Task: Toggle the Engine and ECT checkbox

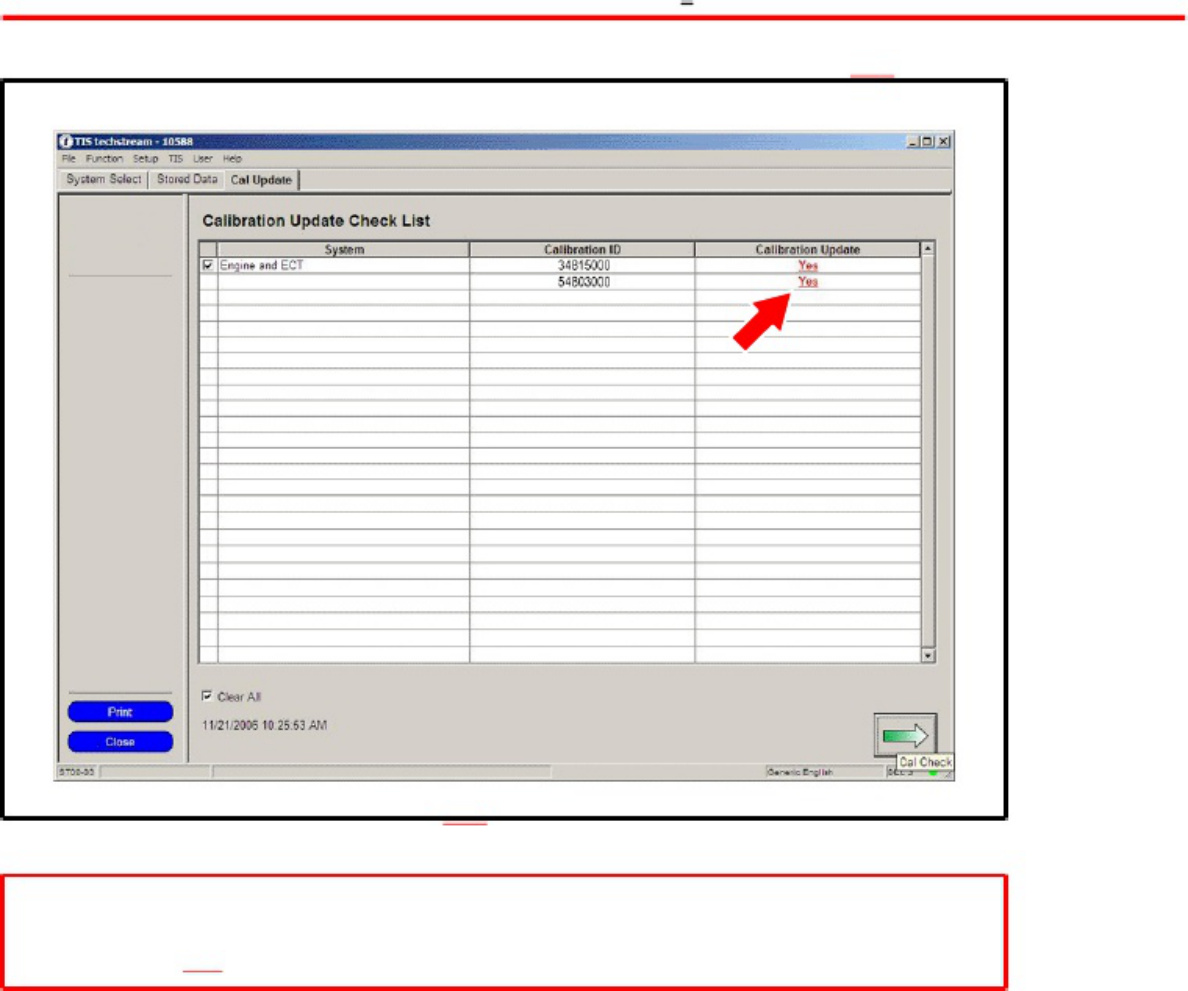Action: [x=208, y=265]
